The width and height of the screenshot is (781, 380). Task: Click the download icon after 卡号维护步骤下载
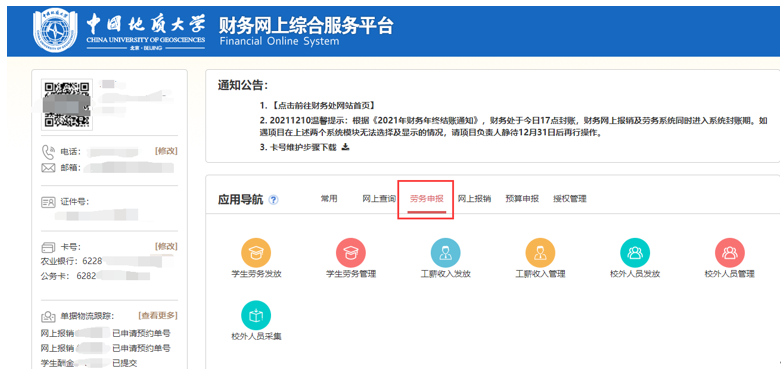pos(345,147)
